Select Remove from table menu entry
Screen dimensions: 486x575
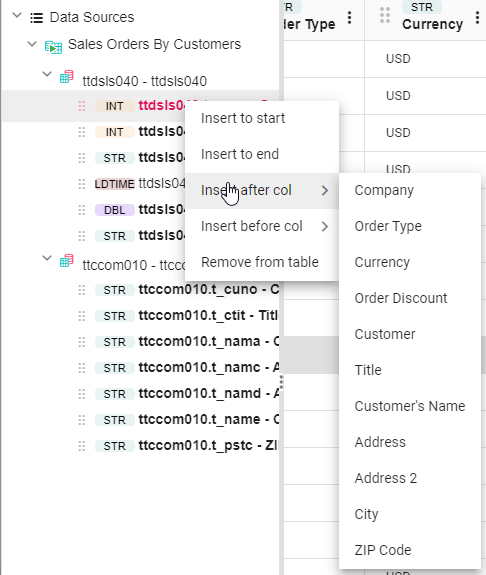pos(262,262)
